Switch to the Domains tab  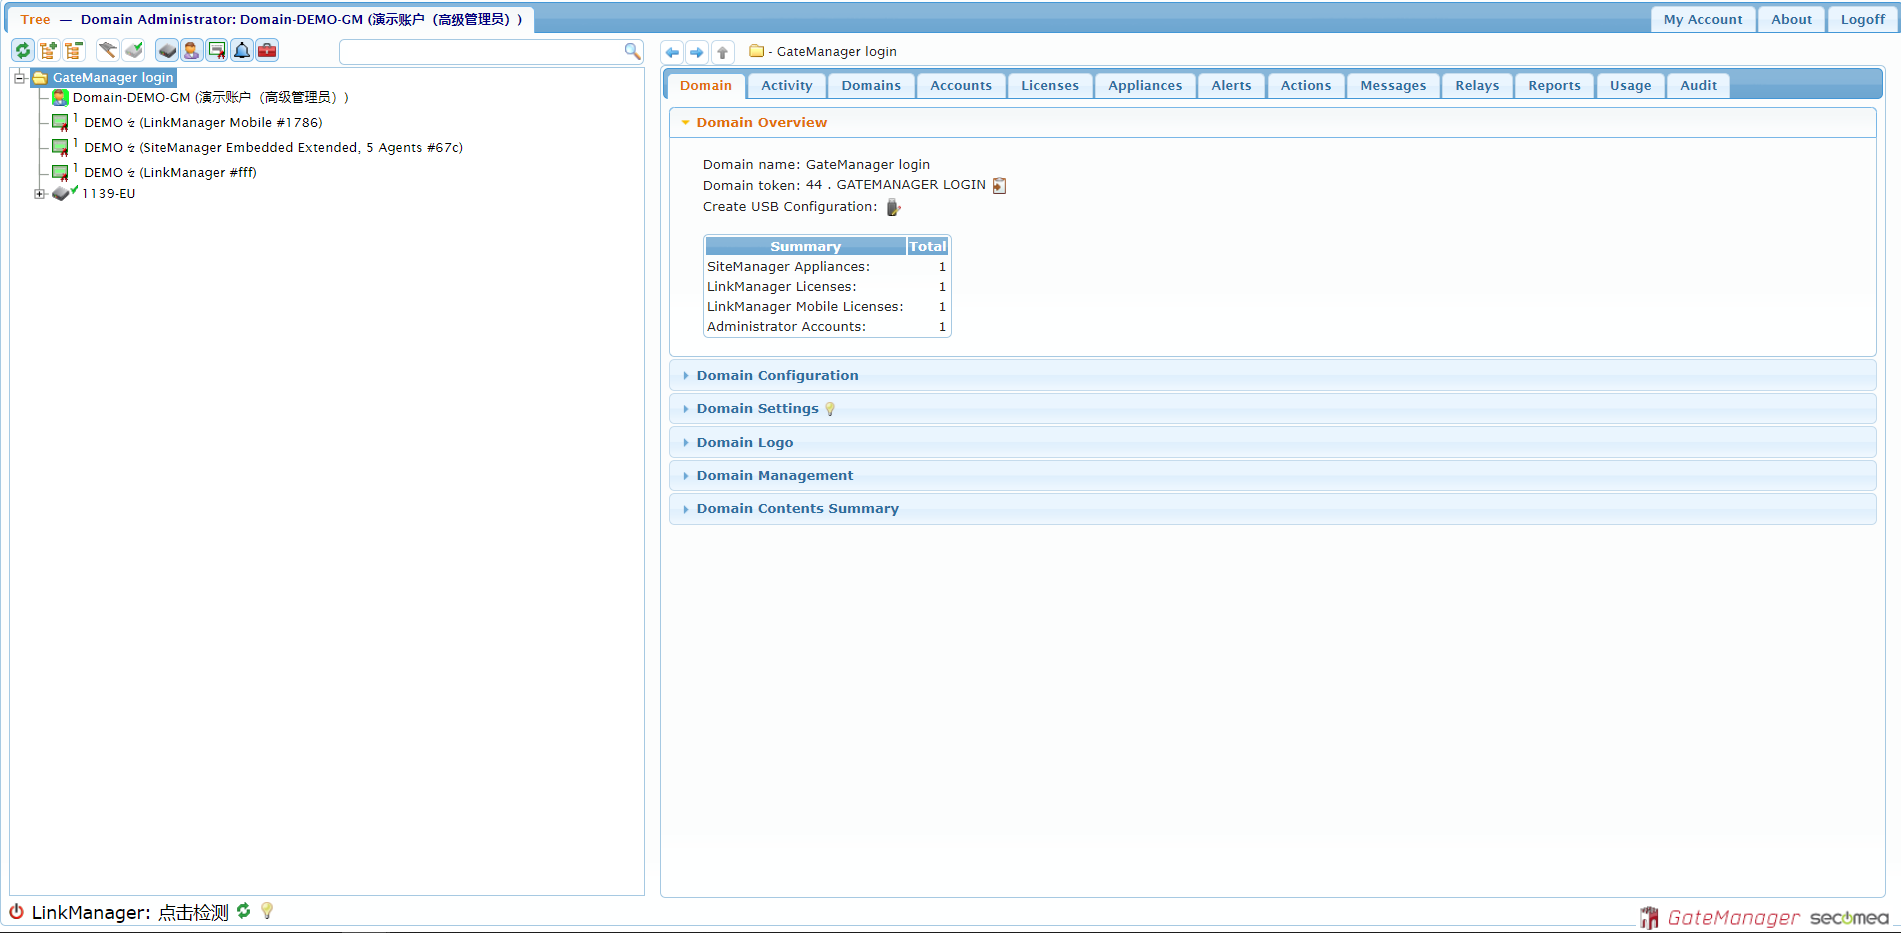pos(871,86)
